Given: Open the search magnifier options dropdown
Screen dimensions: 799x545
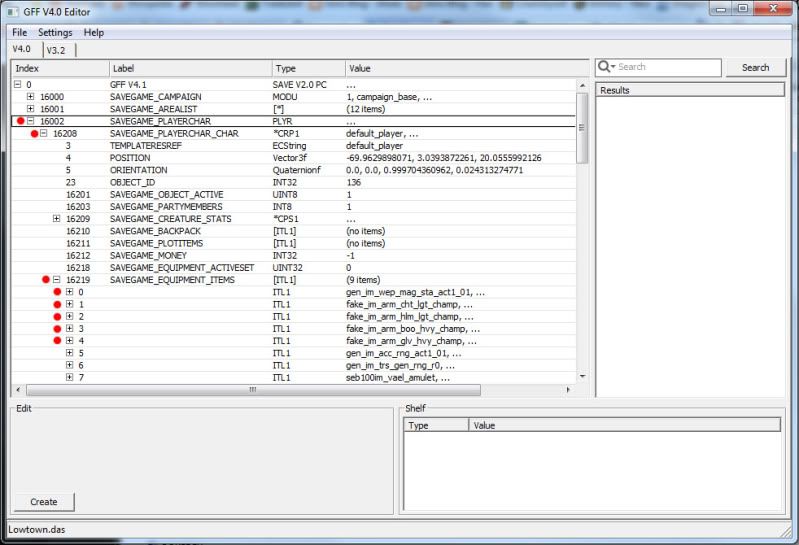Looking at the screenshot, I should [x=606, y=67].
